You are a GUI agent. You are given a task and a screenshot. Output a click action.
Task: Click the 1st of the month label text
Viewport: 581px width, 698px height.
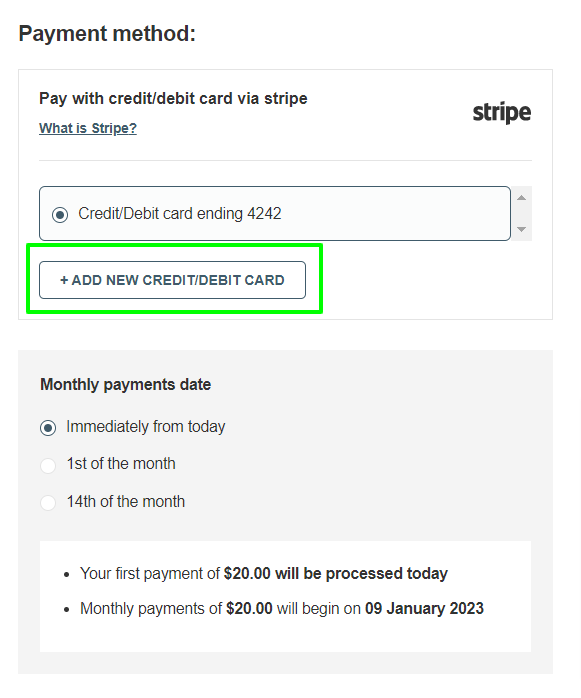(x=121, y=464)
